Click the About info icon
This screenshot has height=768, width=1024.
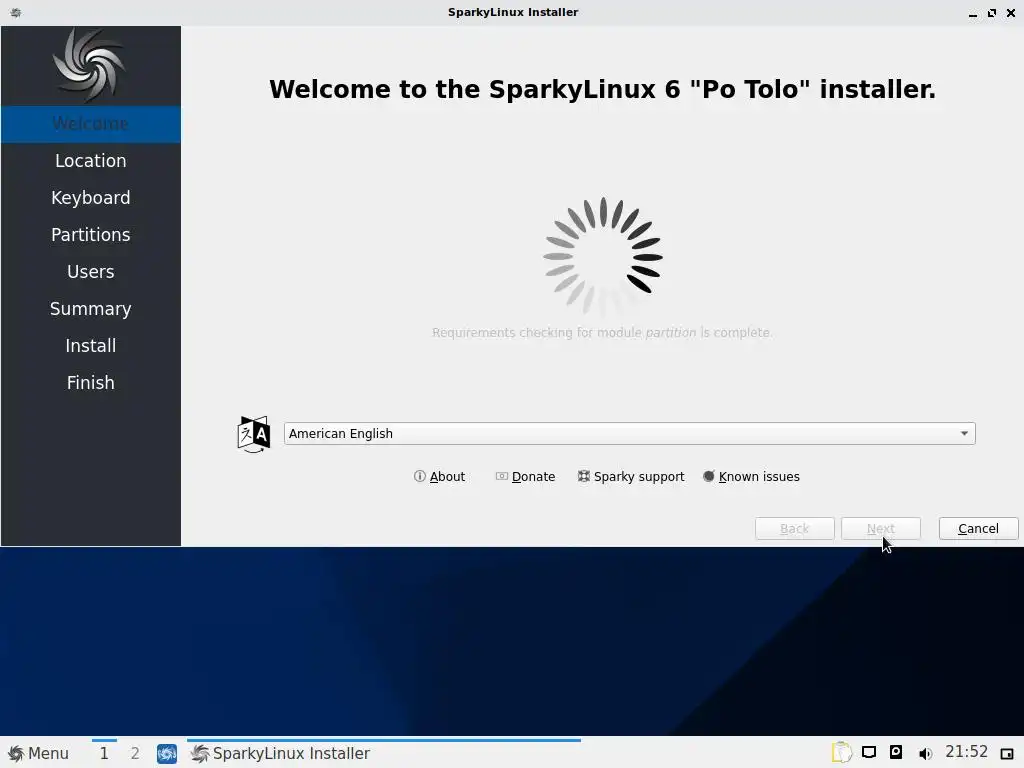[419, 476]
